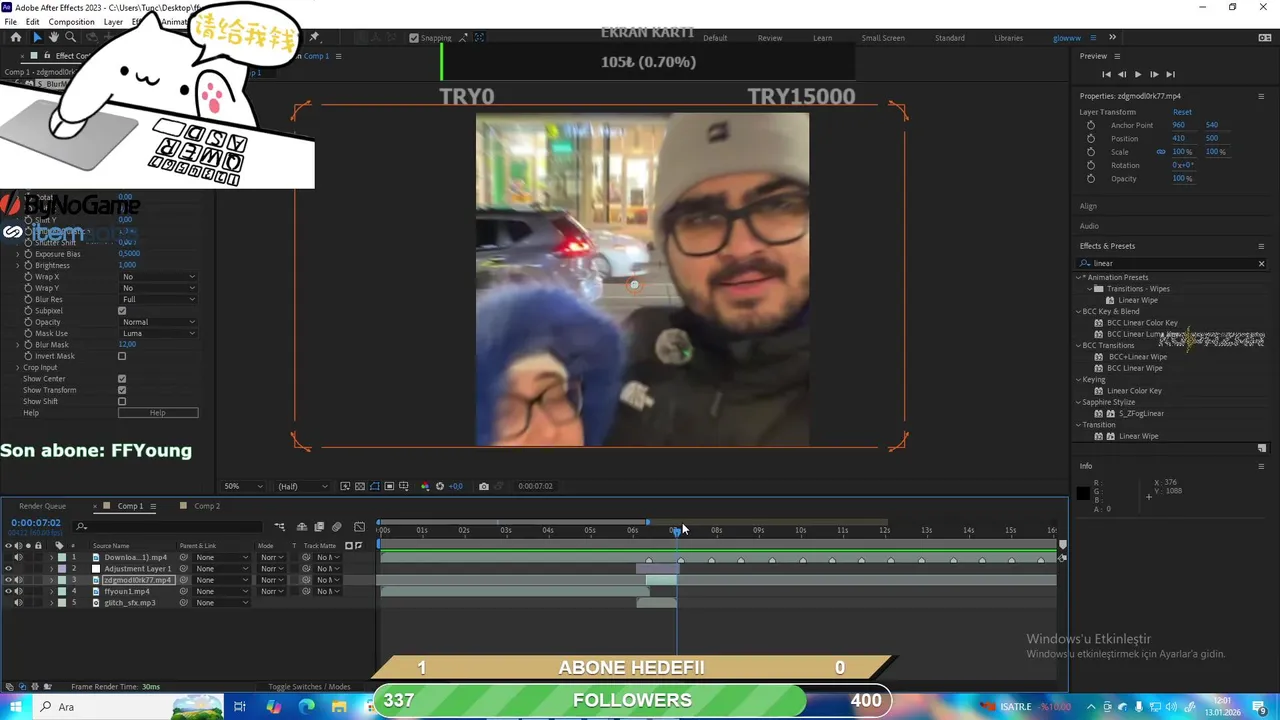
Task: Toggle the Show Transform checkbox
Action: 122,390
